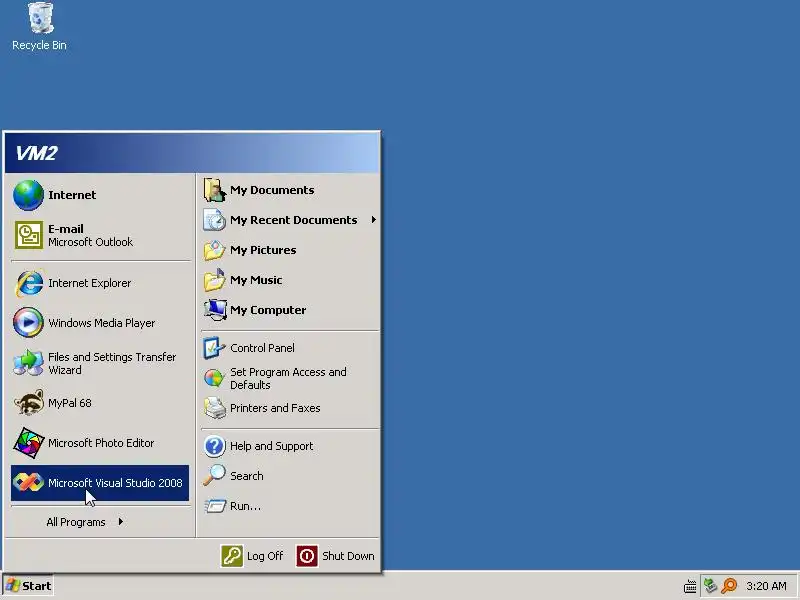Click the Run... label
800x600 pixels.
(x=245, y=506)
